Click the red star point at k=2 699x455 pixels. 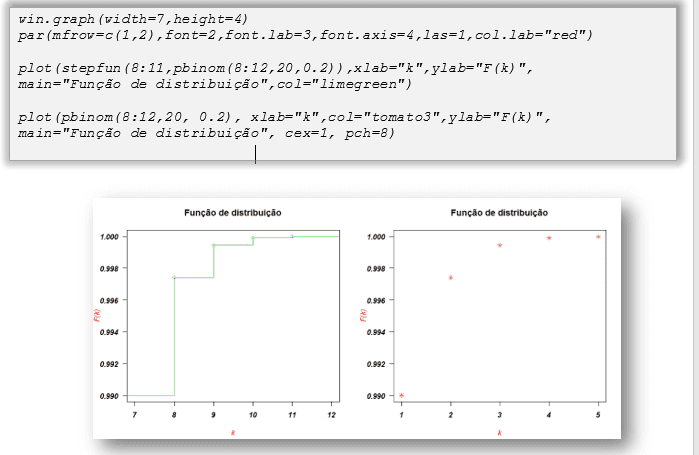tap(451, 277)
